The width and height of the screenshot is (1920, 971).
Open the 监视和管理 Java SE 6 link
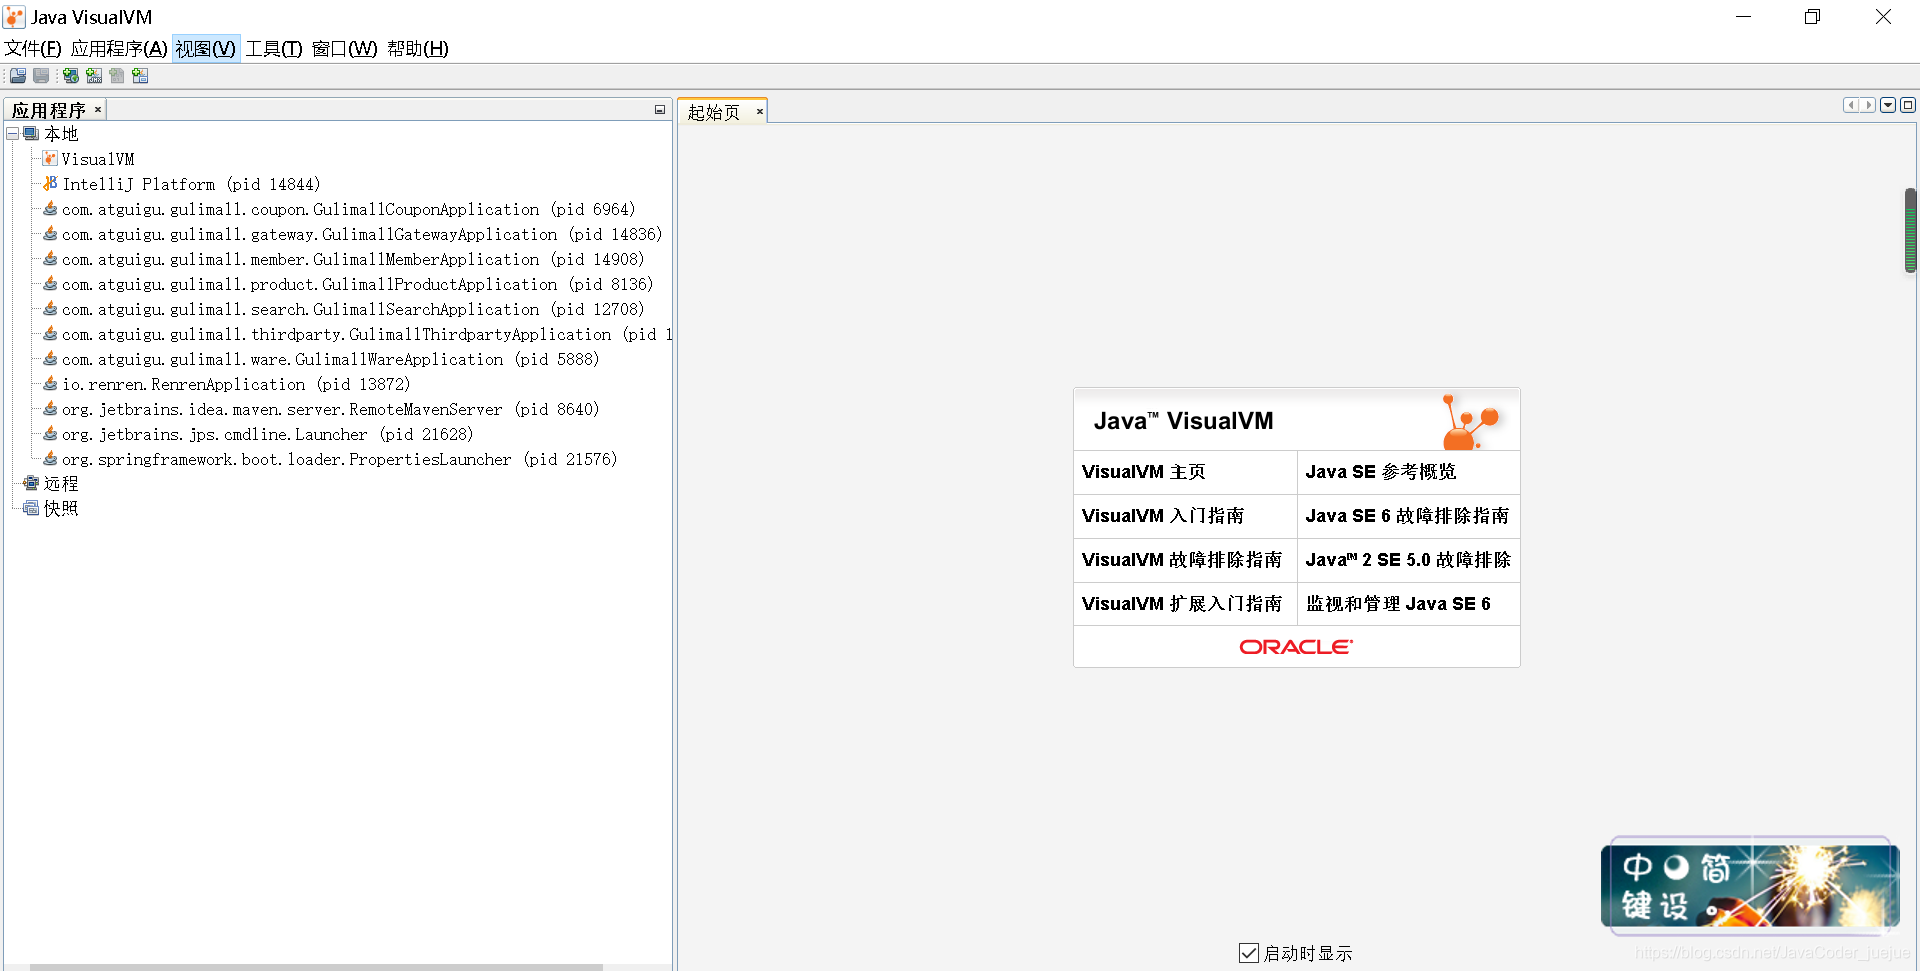[x=1398, y=604]
